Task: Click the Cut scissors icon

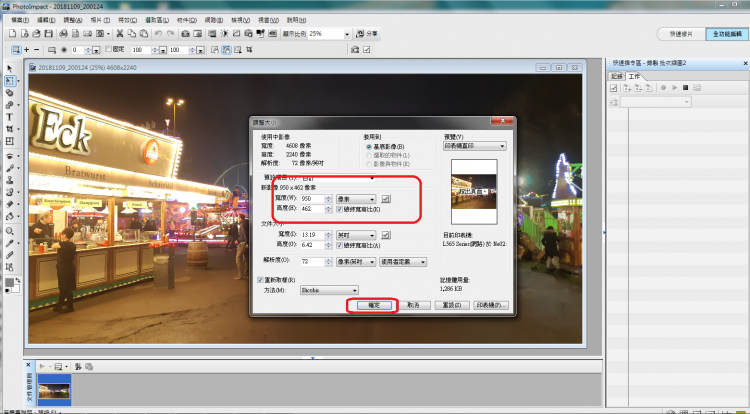Action: [119, 33]
